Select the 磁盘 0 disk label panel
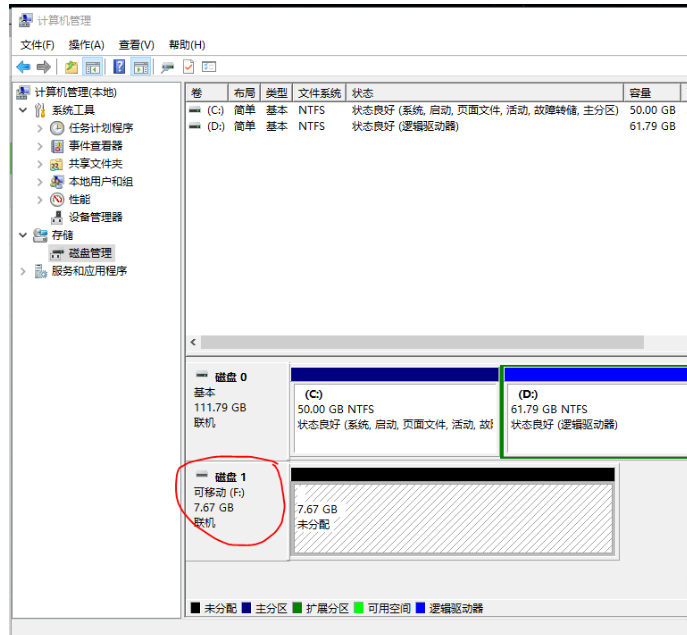The width and height of the screenshot is (687, 635). pyautogui.click(x=237, y=410)
